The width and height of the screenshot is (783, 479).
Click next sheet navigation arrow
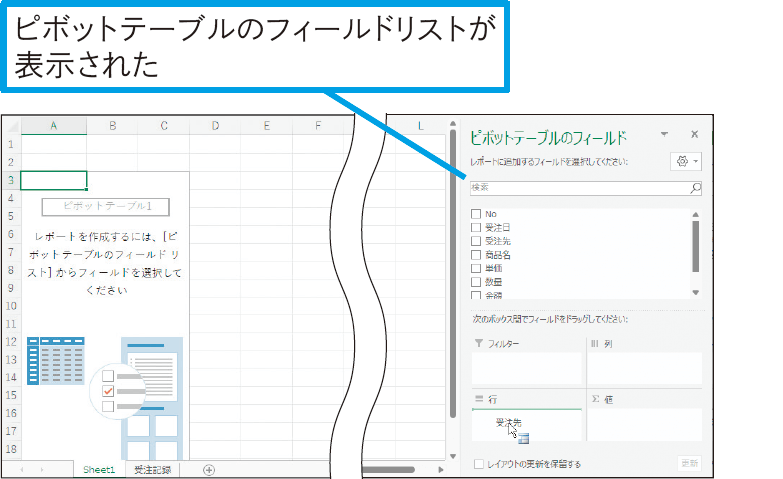[42, 470]
